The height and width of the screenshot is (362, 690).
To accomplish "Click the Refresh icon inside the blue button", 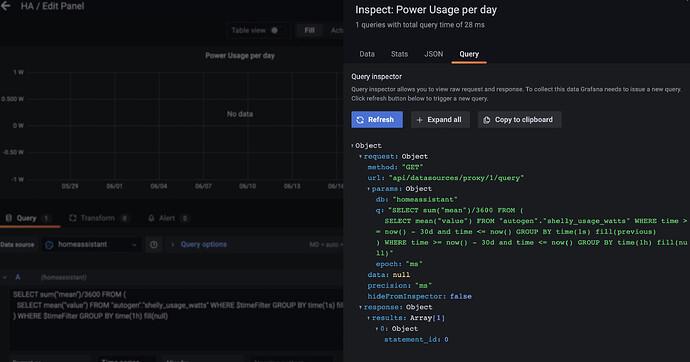I will (x=360, y=120).
